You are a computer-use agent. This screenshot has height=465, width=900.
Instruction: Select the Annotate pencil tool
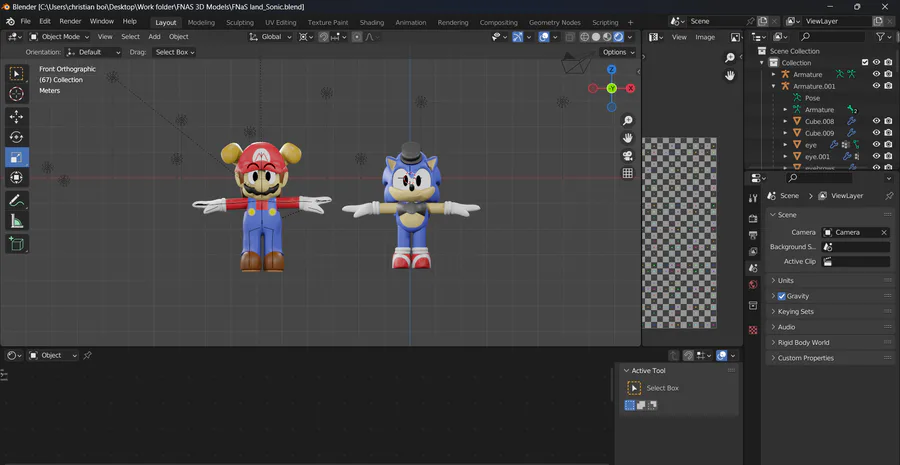point(17,200)
